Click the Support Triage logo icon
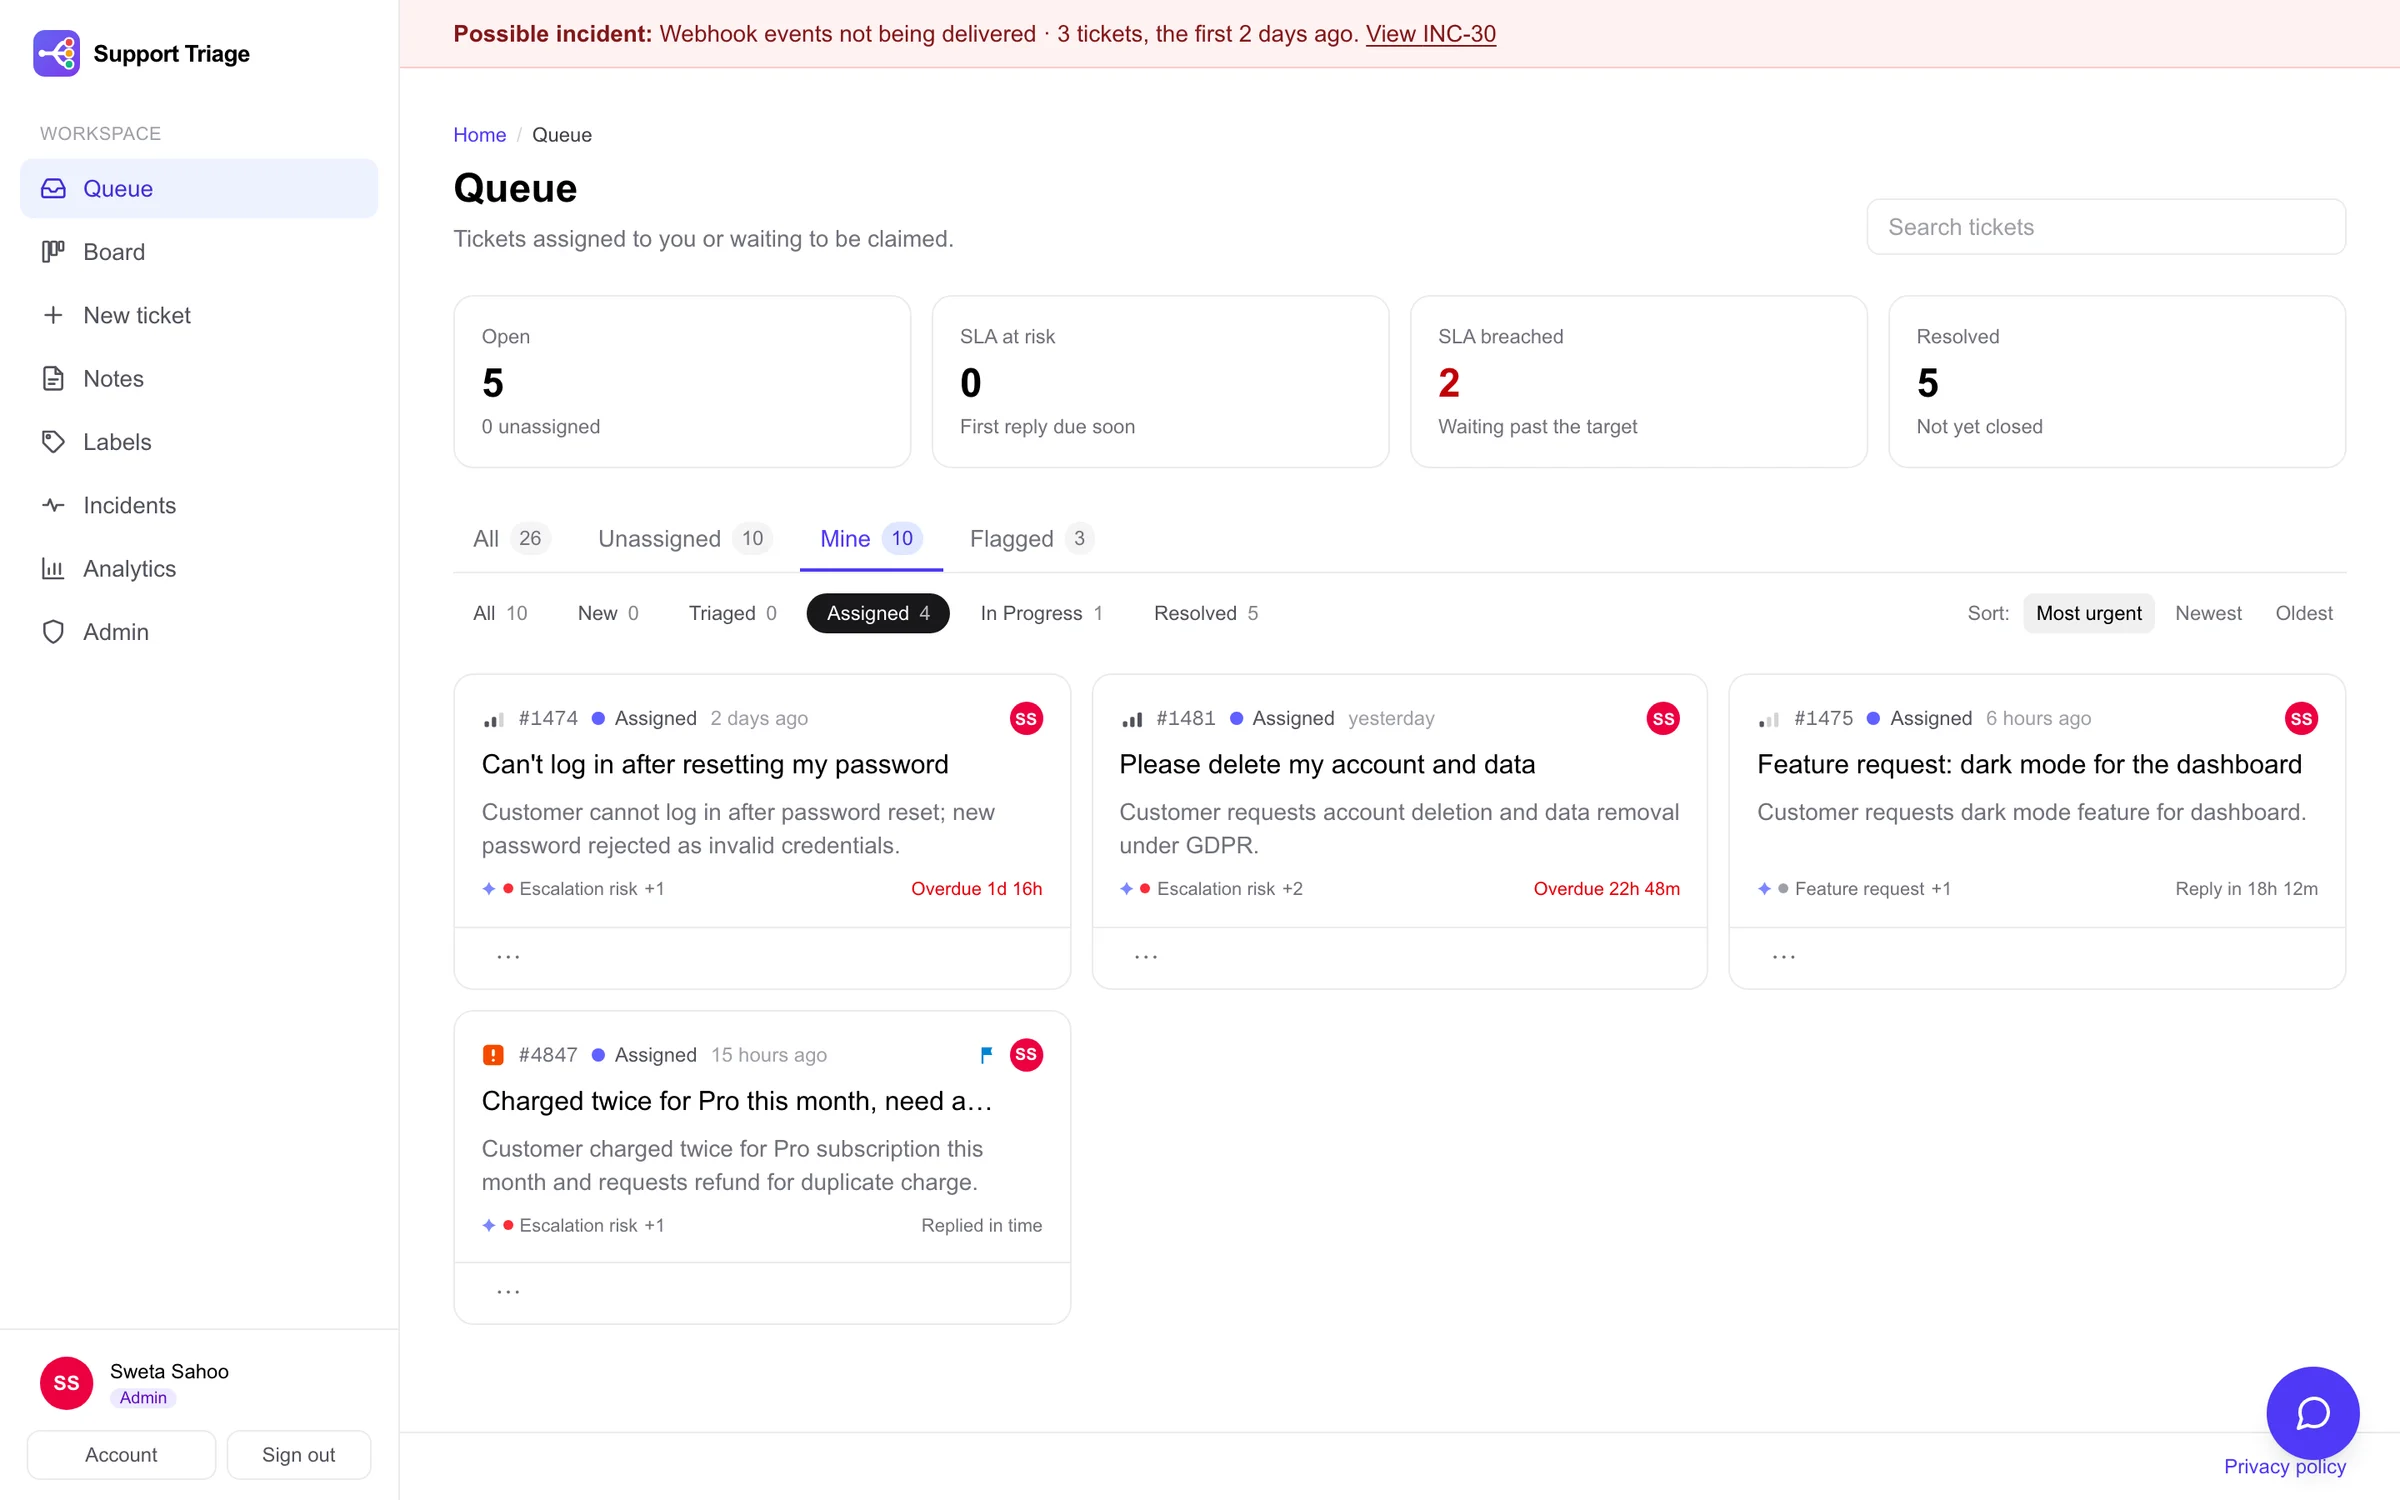Viewport: 2400px width, 1500px height. point(56,53)
